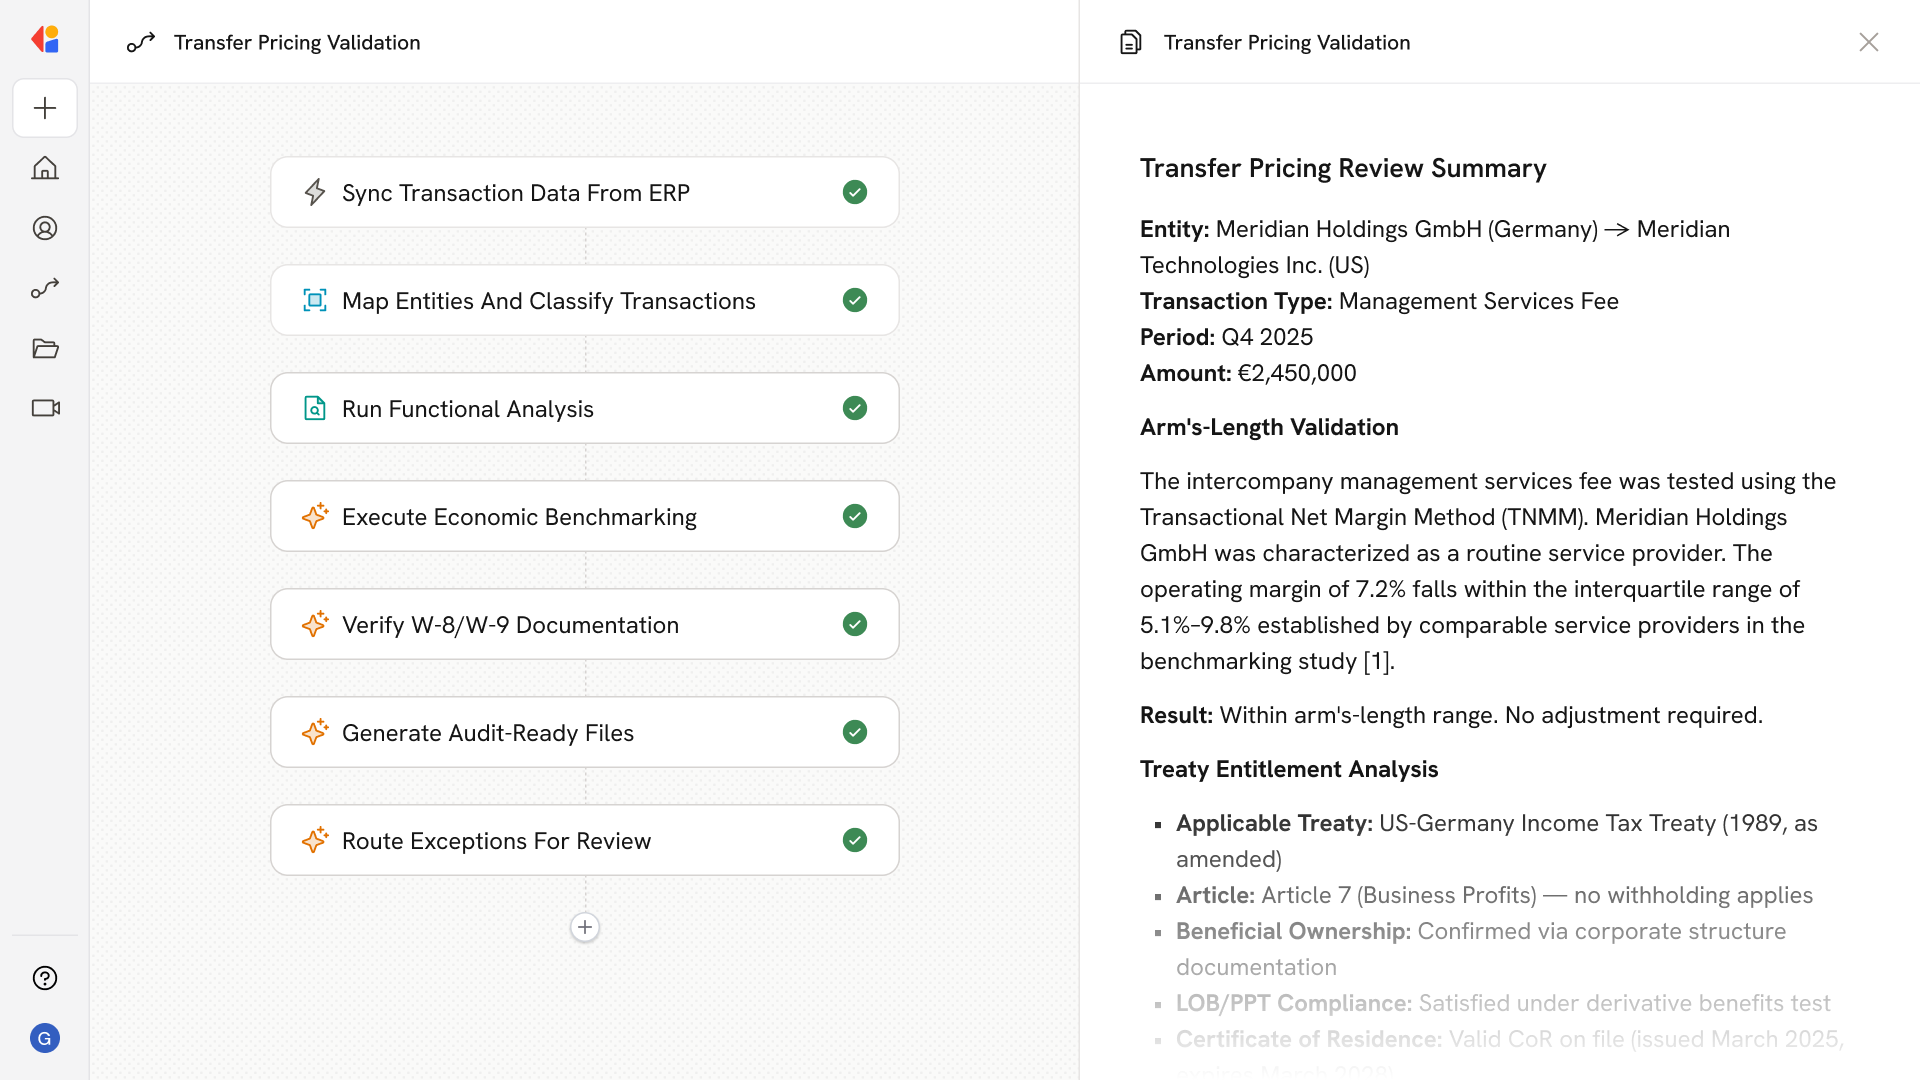Open the user profile icon in the sidebar
Viewport: 1920px width, 1080px height.
[45, 228]
